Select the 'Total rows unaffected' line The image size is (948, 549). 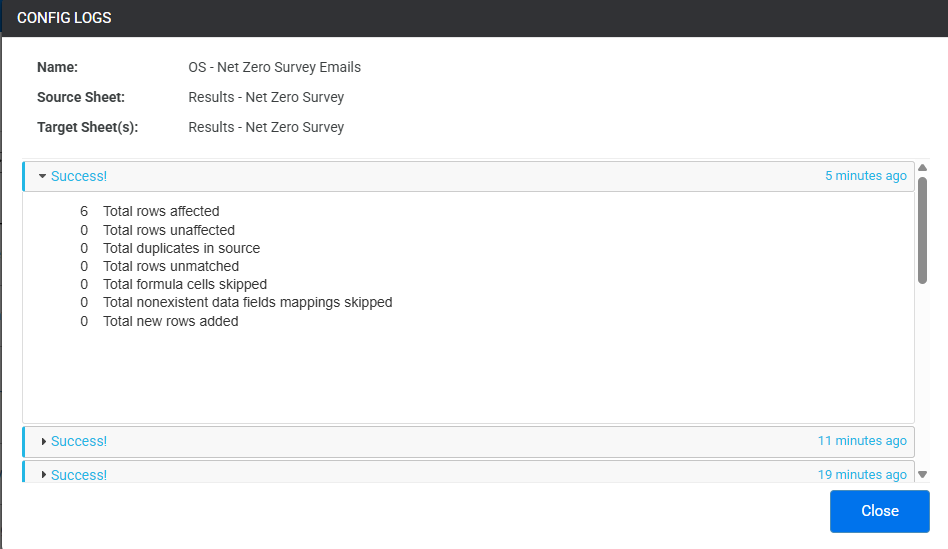157,230
